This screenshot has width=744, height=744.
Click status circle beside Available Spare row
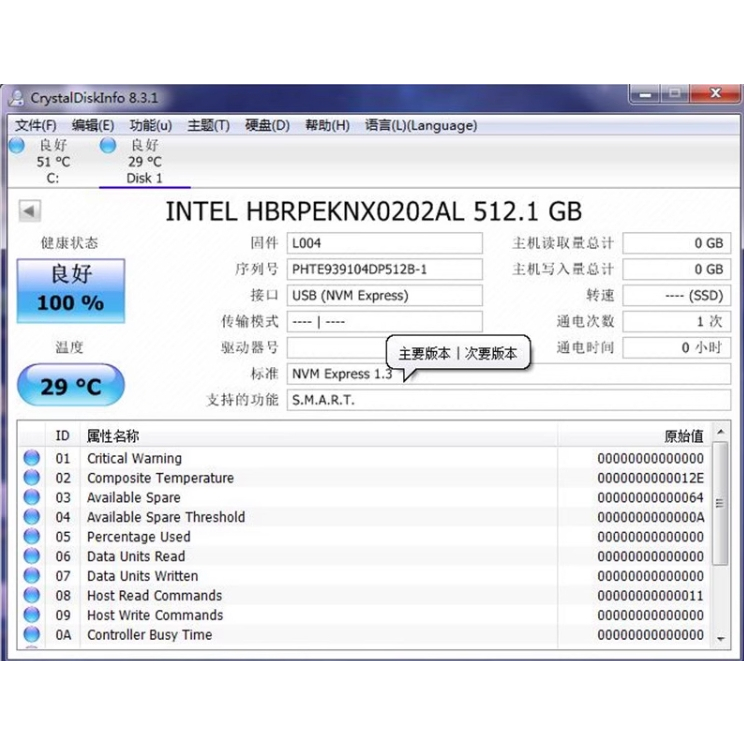click(32, 498)
